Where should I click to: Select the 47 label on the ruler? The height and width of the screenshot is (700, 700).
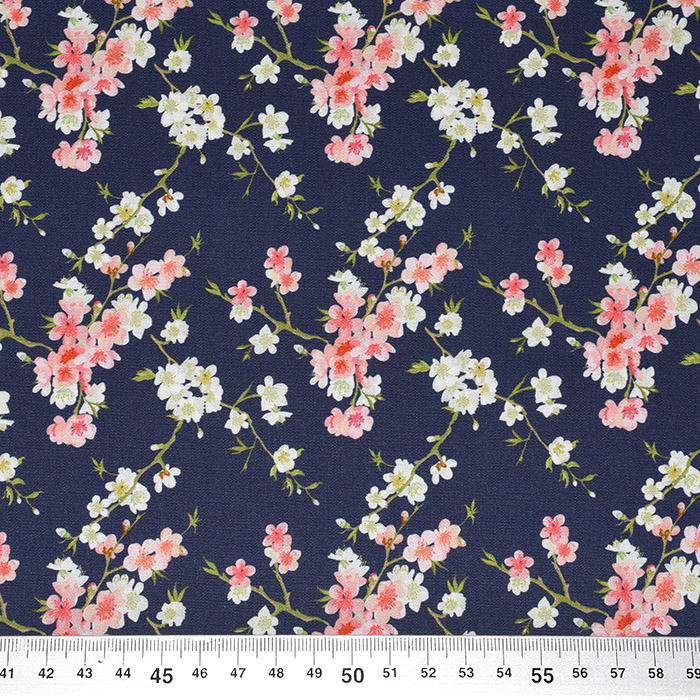(237, 675)
